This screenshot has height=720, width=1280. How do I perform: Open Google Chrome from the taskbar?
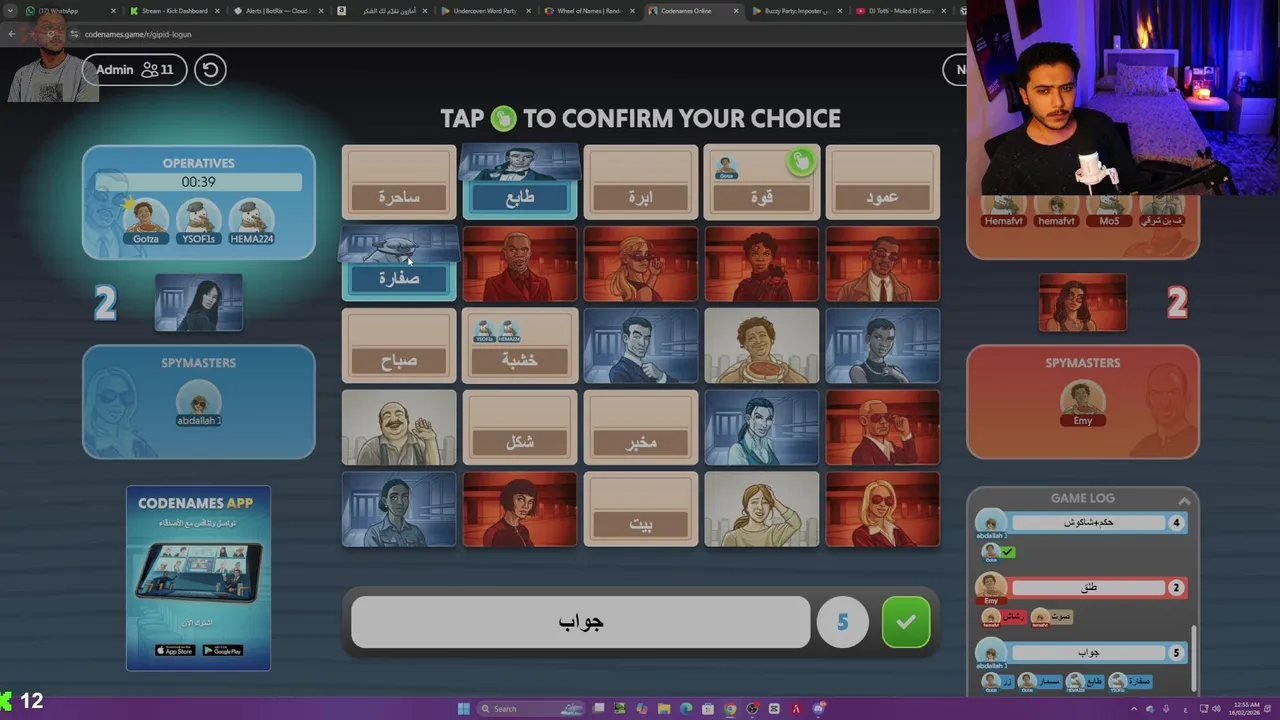[730, 709]
